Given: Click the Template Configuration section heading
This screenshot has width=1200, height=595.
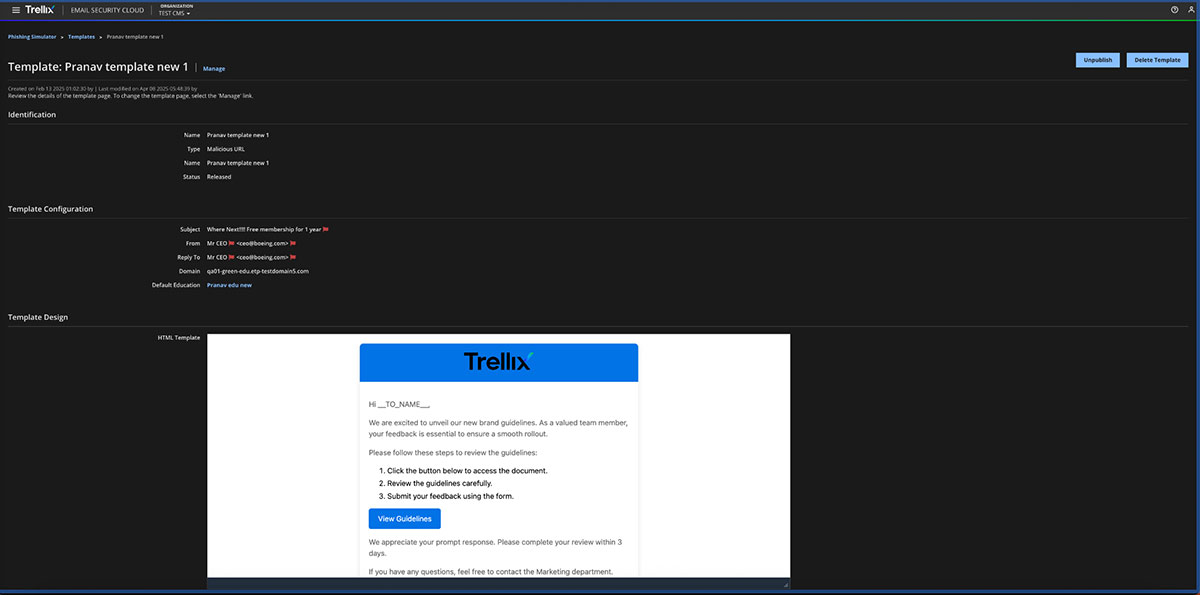Looking at the screenshot, I should 50,209.
